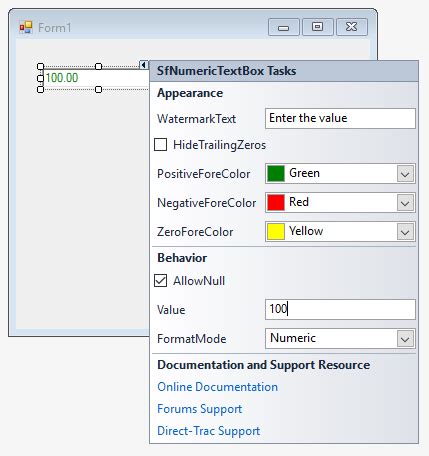429x456 pixels.
Task: Expand the PositiveForeColor dropdown
Action: pos(405,174)
